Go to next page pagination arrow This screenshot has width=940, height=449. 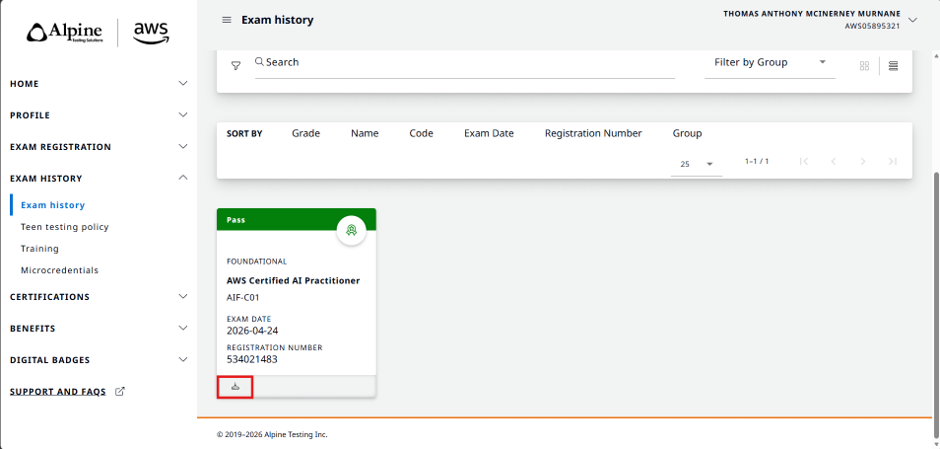[x=863, y=161]
